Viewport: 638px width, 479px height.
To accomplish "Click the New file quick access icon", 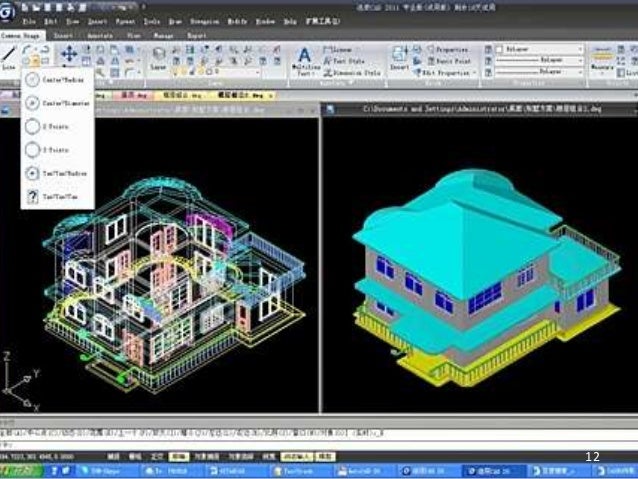I will point(25,7).
